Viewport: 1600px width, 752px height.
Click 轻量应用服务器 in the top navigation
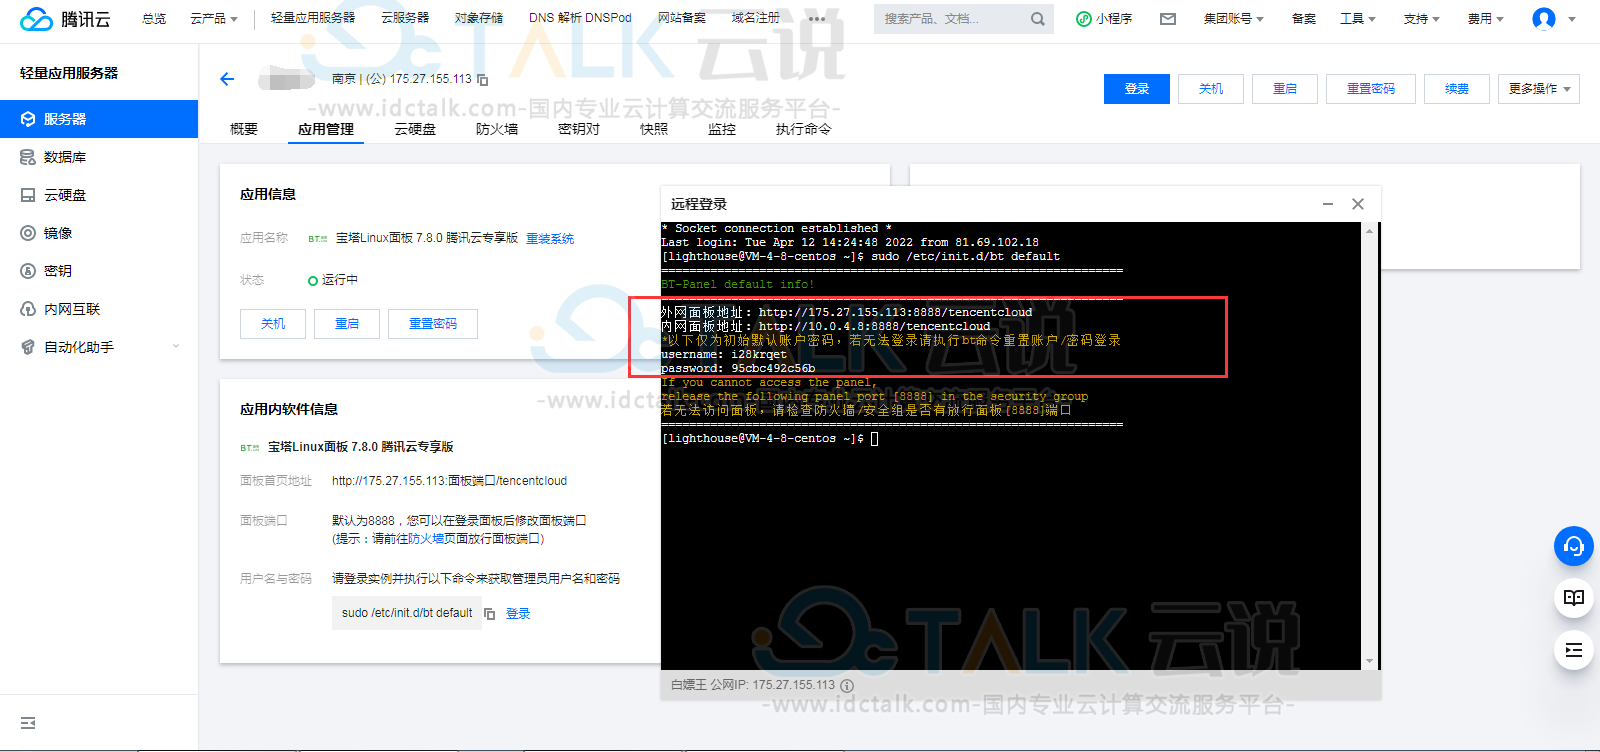click(x=313, y=18)
